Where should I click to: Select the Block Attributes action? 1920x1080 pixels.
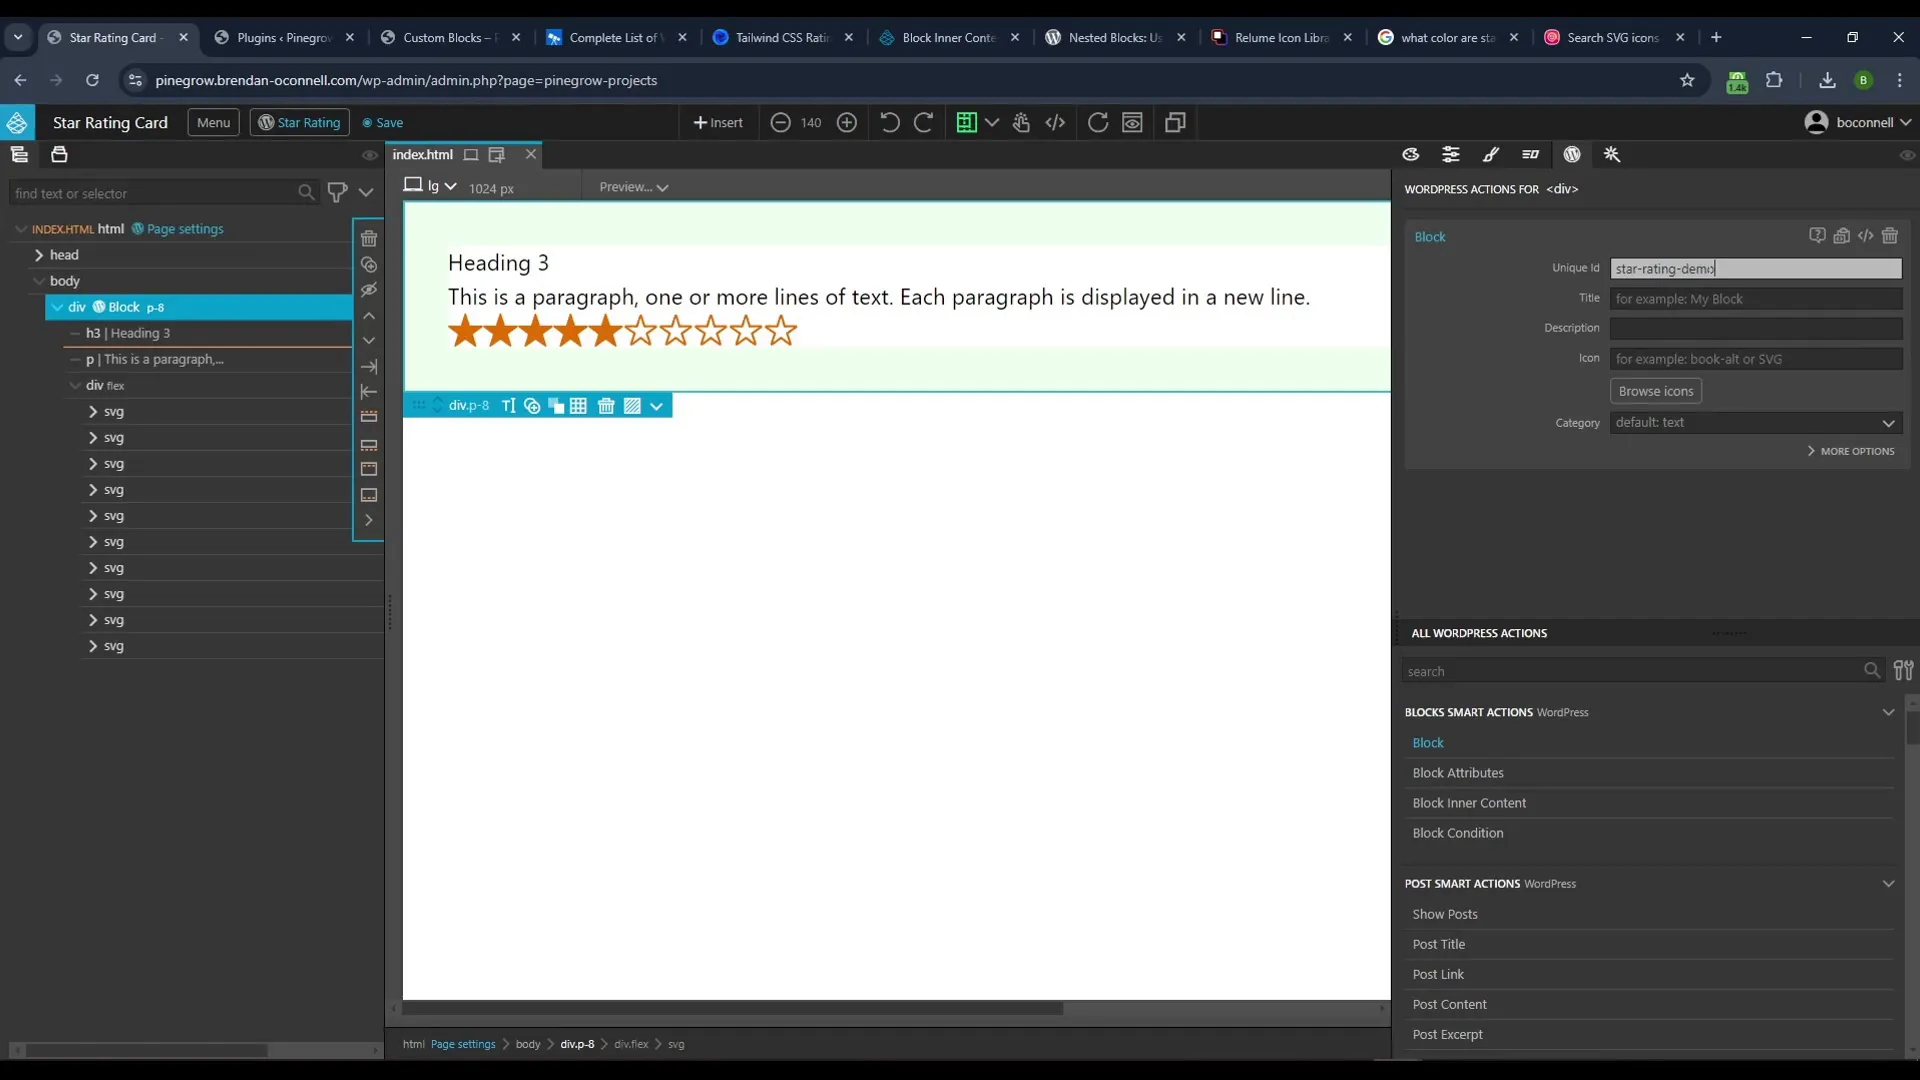click(x=1458, y=771)
